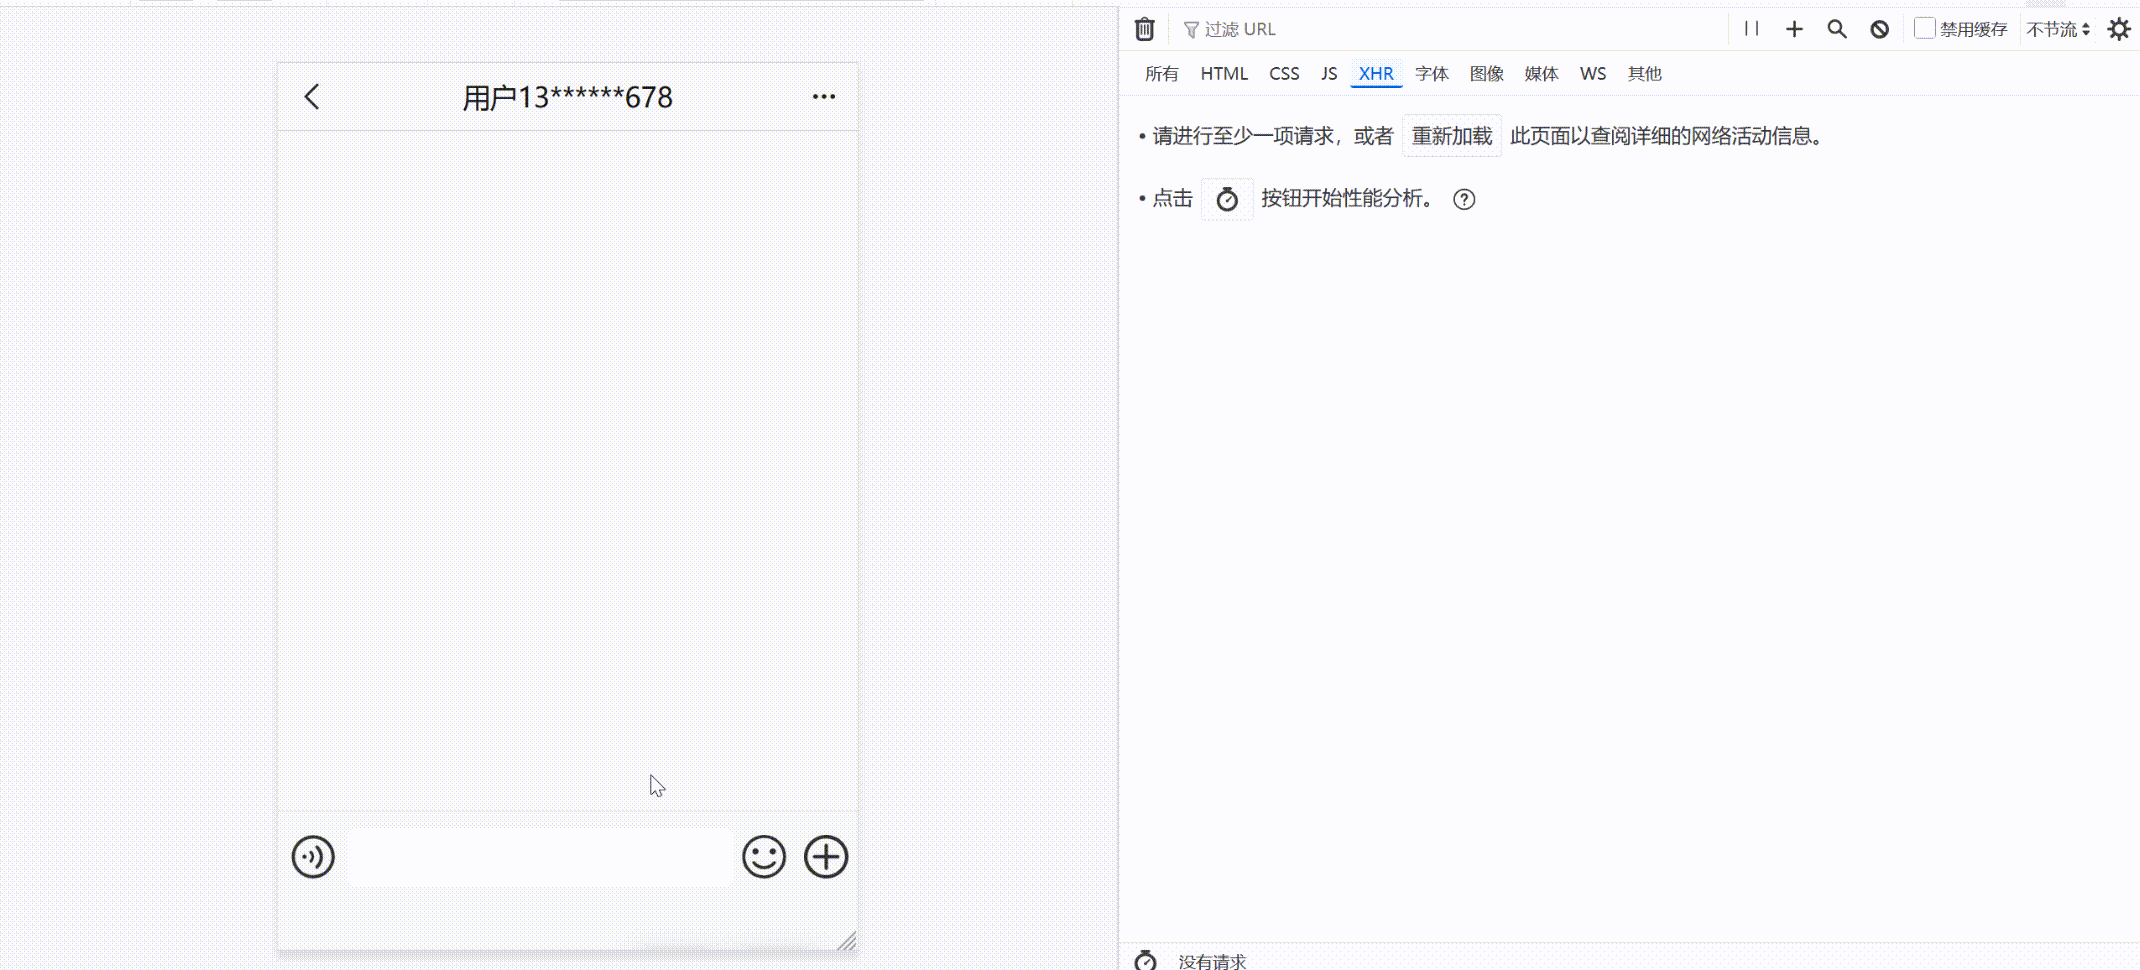
Task: Open the performance analysis help link
Action: pyautogui.click(x=1464, y=199)
